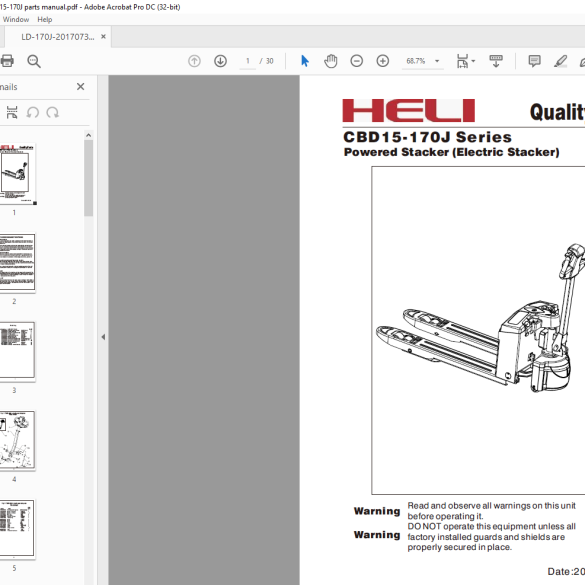Viewport: 585px width, 585px height.
Task: Switch to LD-170J-2017073 document tab
Action: (58, 37)
